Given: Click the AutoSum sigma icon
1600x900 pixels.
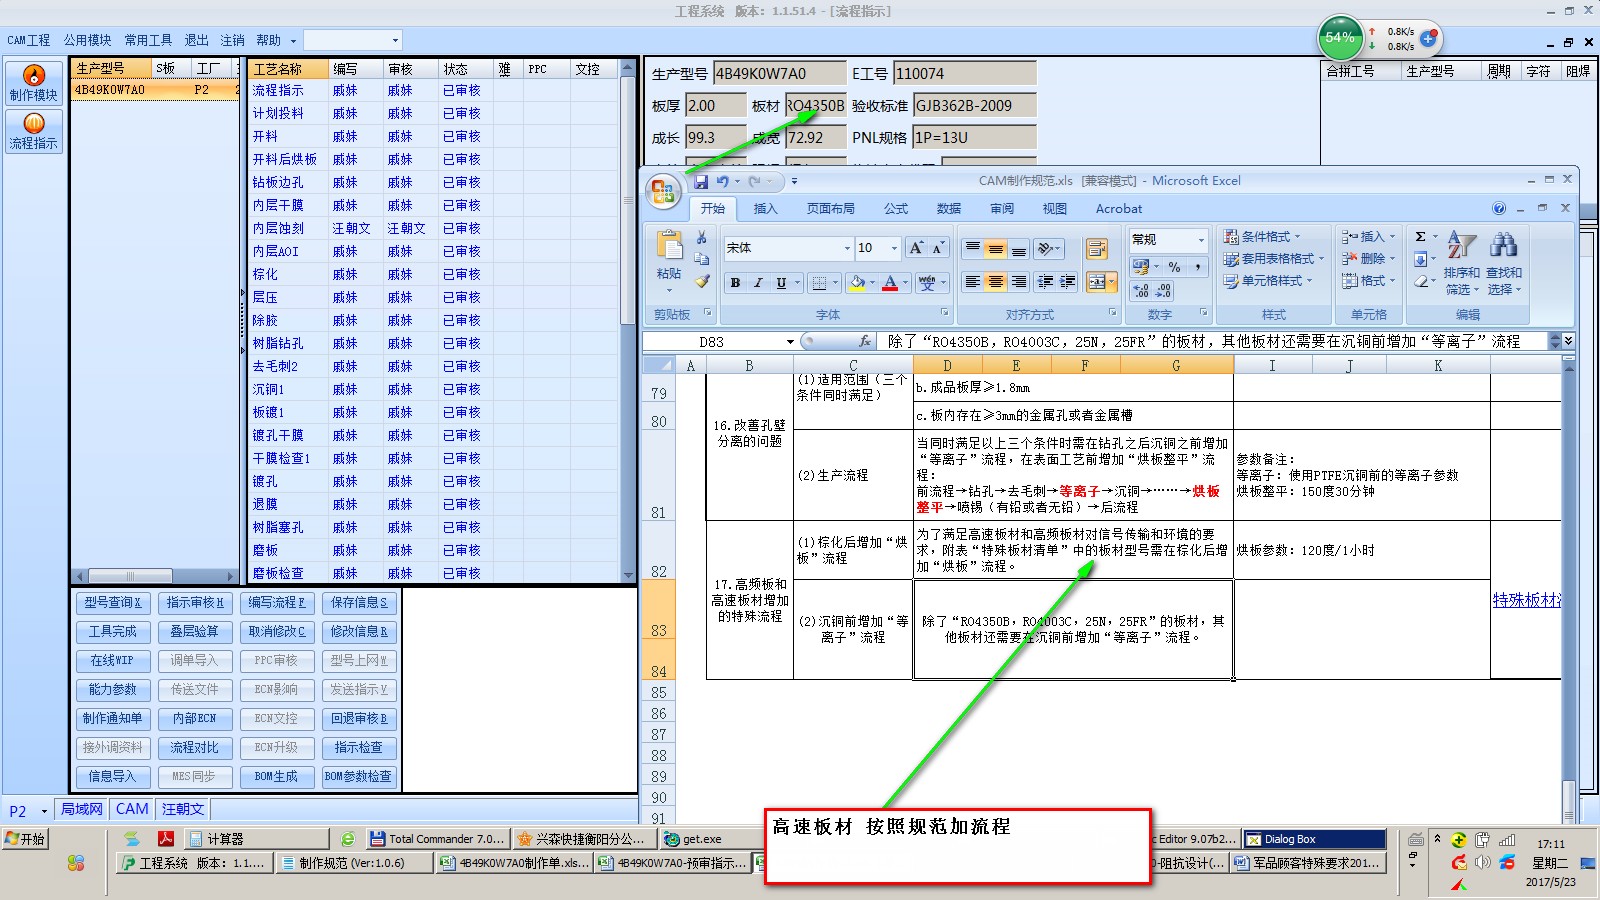Looking at the screenshot, I should (x=1420, y=237).
